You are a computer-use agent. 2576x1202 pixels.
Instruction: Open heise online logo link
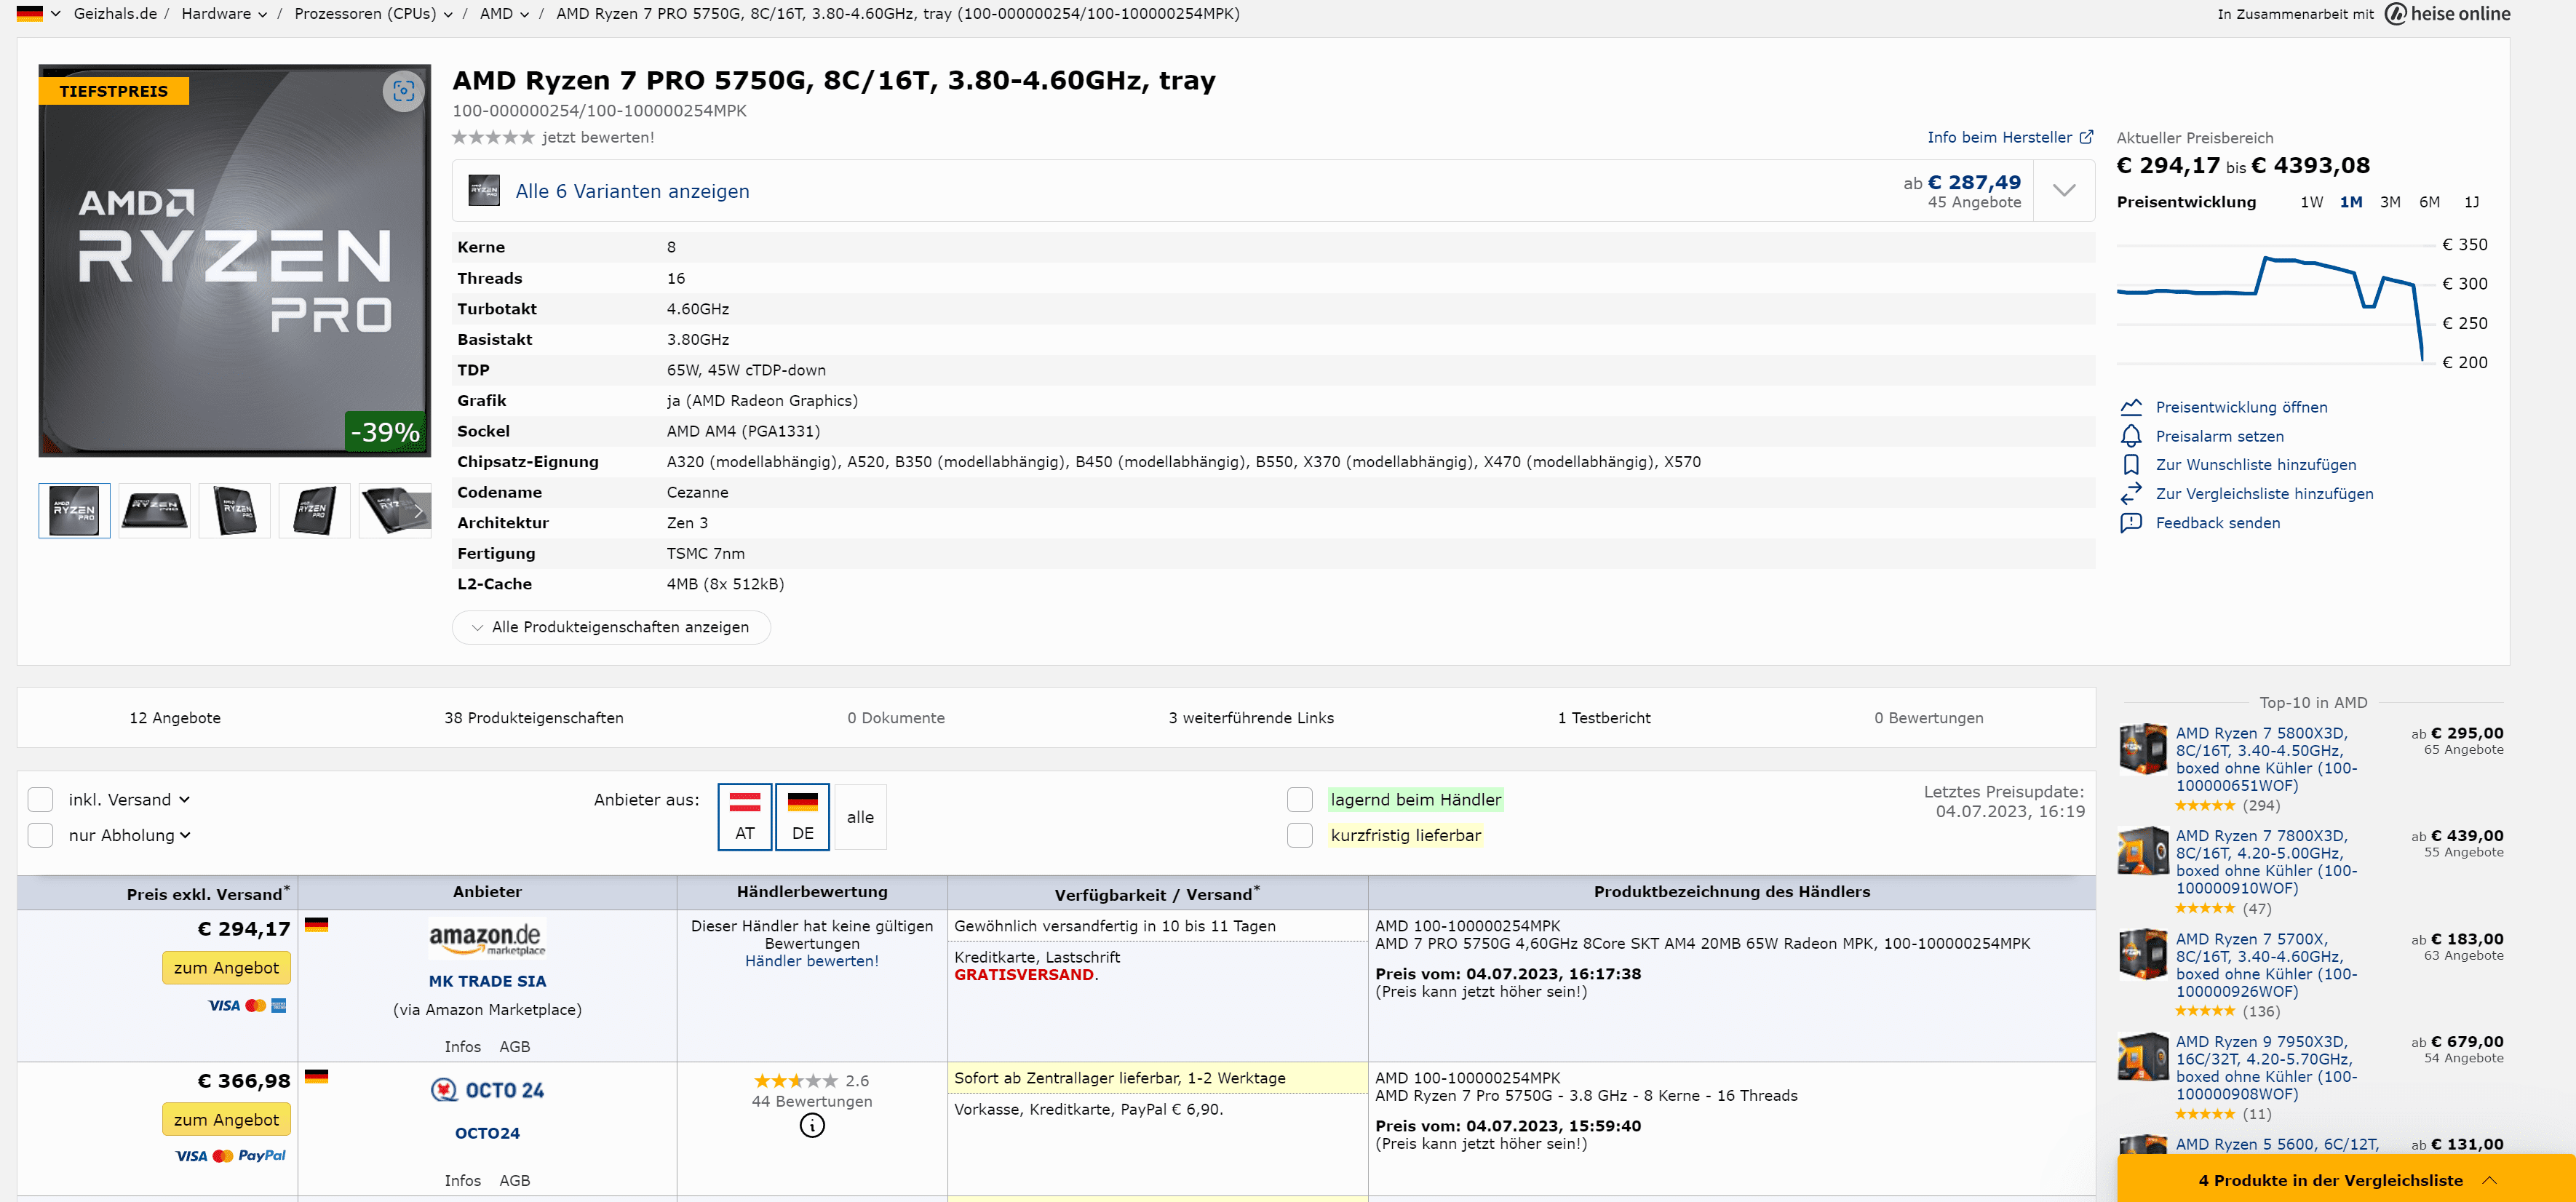[2447, 14]
